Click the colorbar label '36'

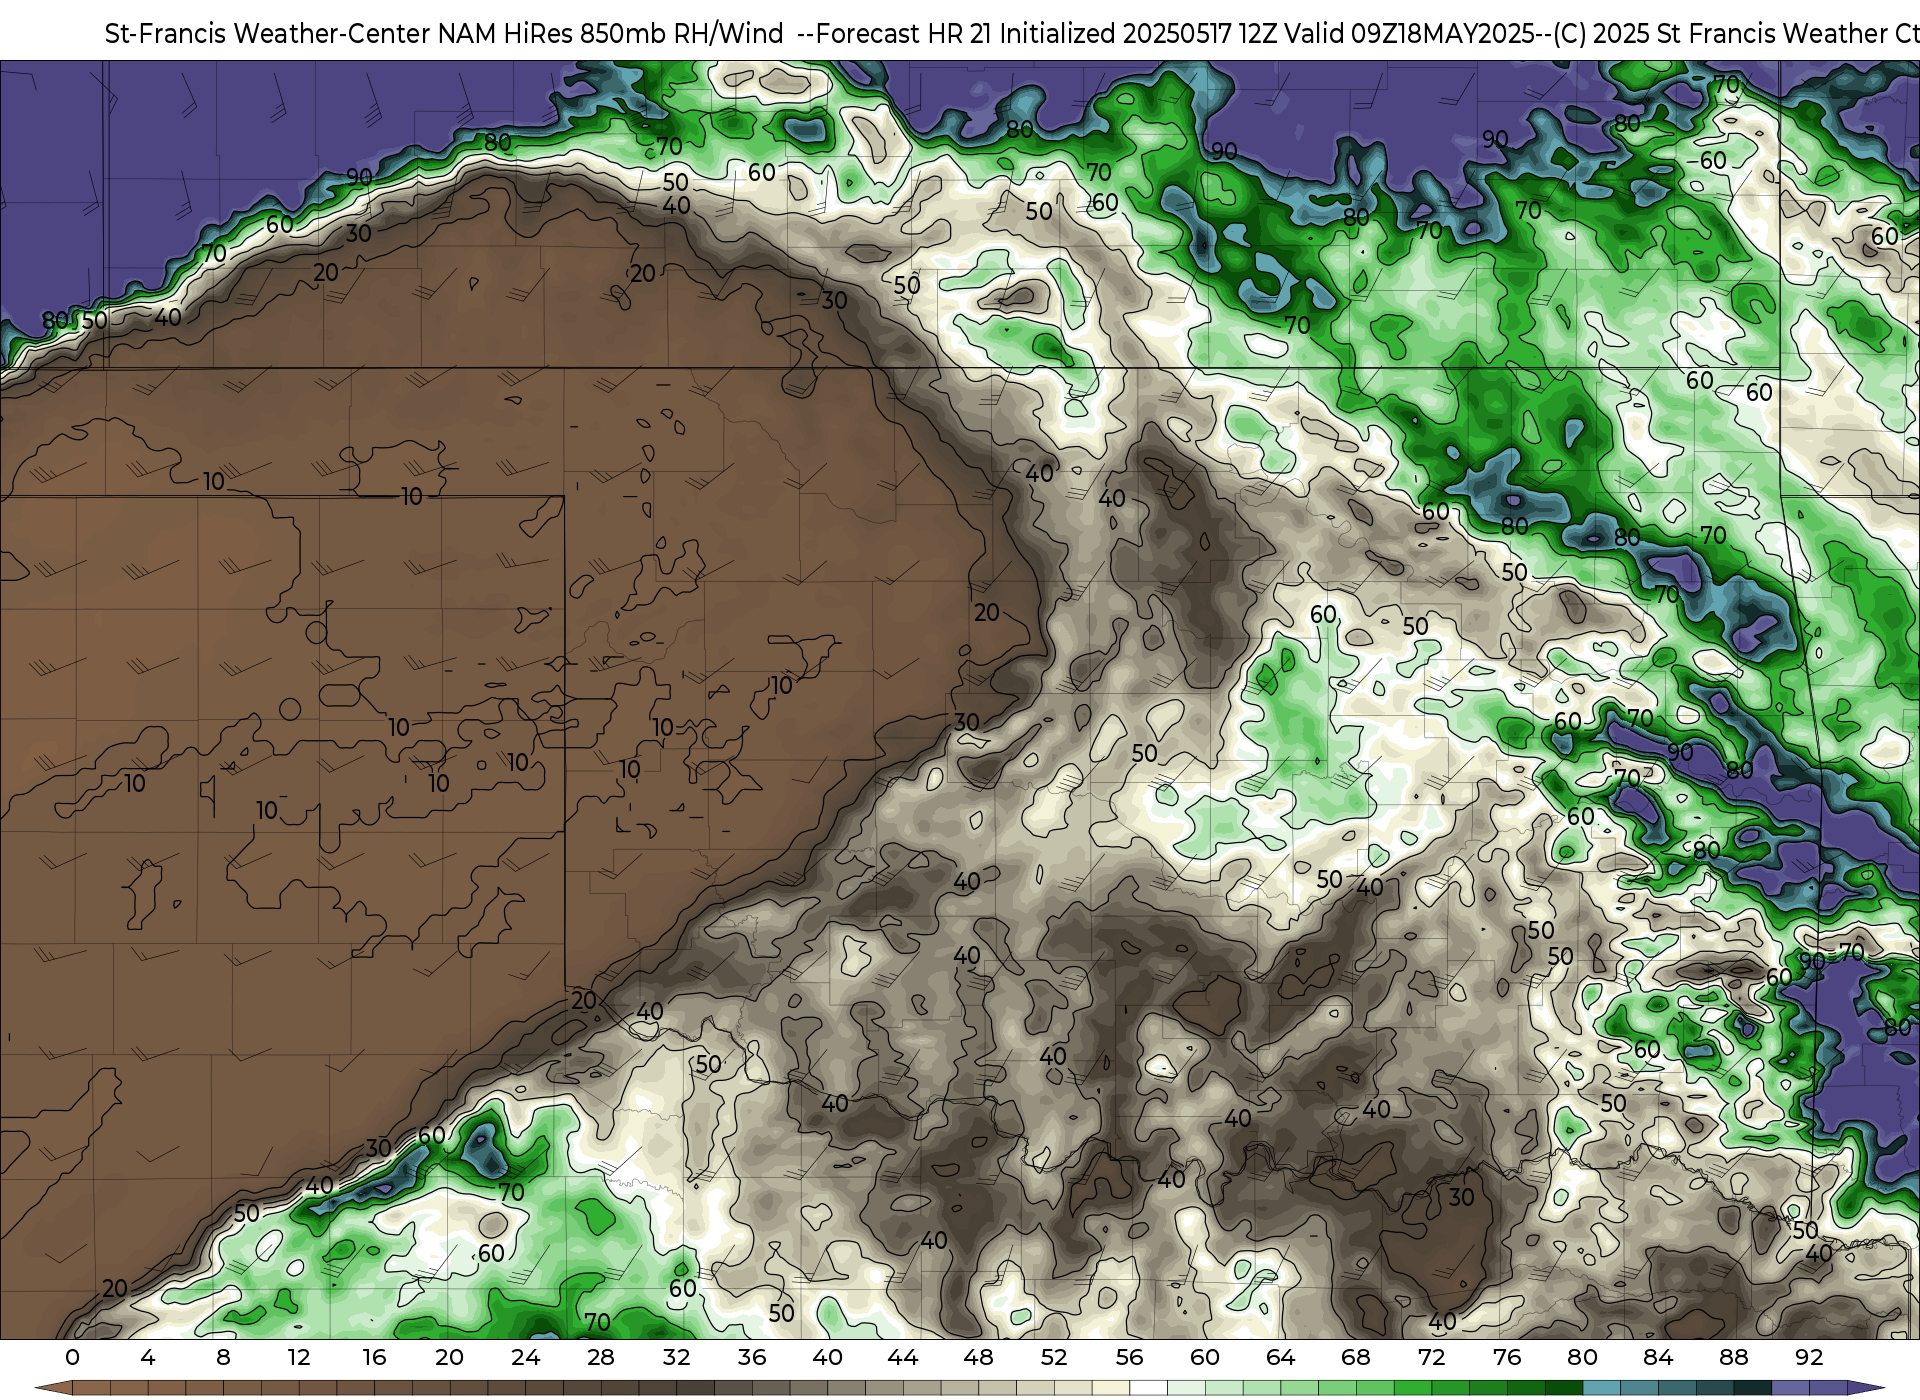(752, 1357)
